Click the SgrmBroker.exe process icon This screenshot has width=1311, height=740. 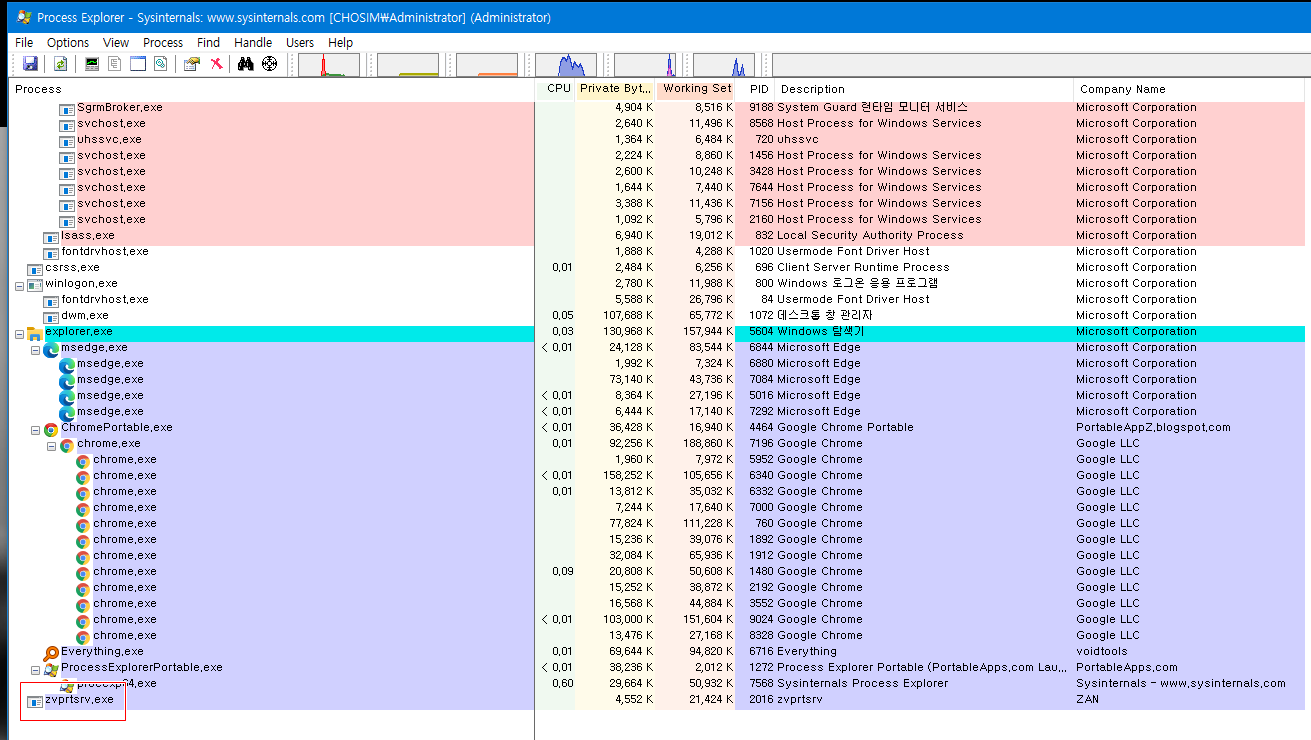(x=67, y=108)
